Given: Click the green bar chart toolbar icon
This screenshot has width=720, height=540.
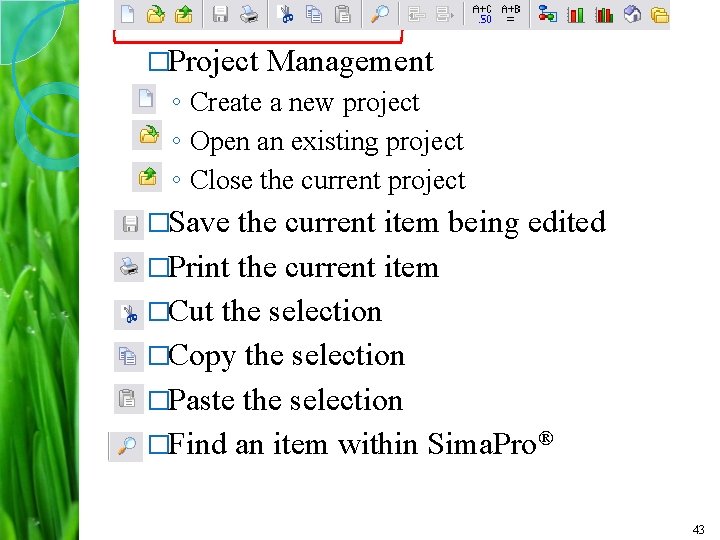Looking at the screenshot, I should 576,14.
